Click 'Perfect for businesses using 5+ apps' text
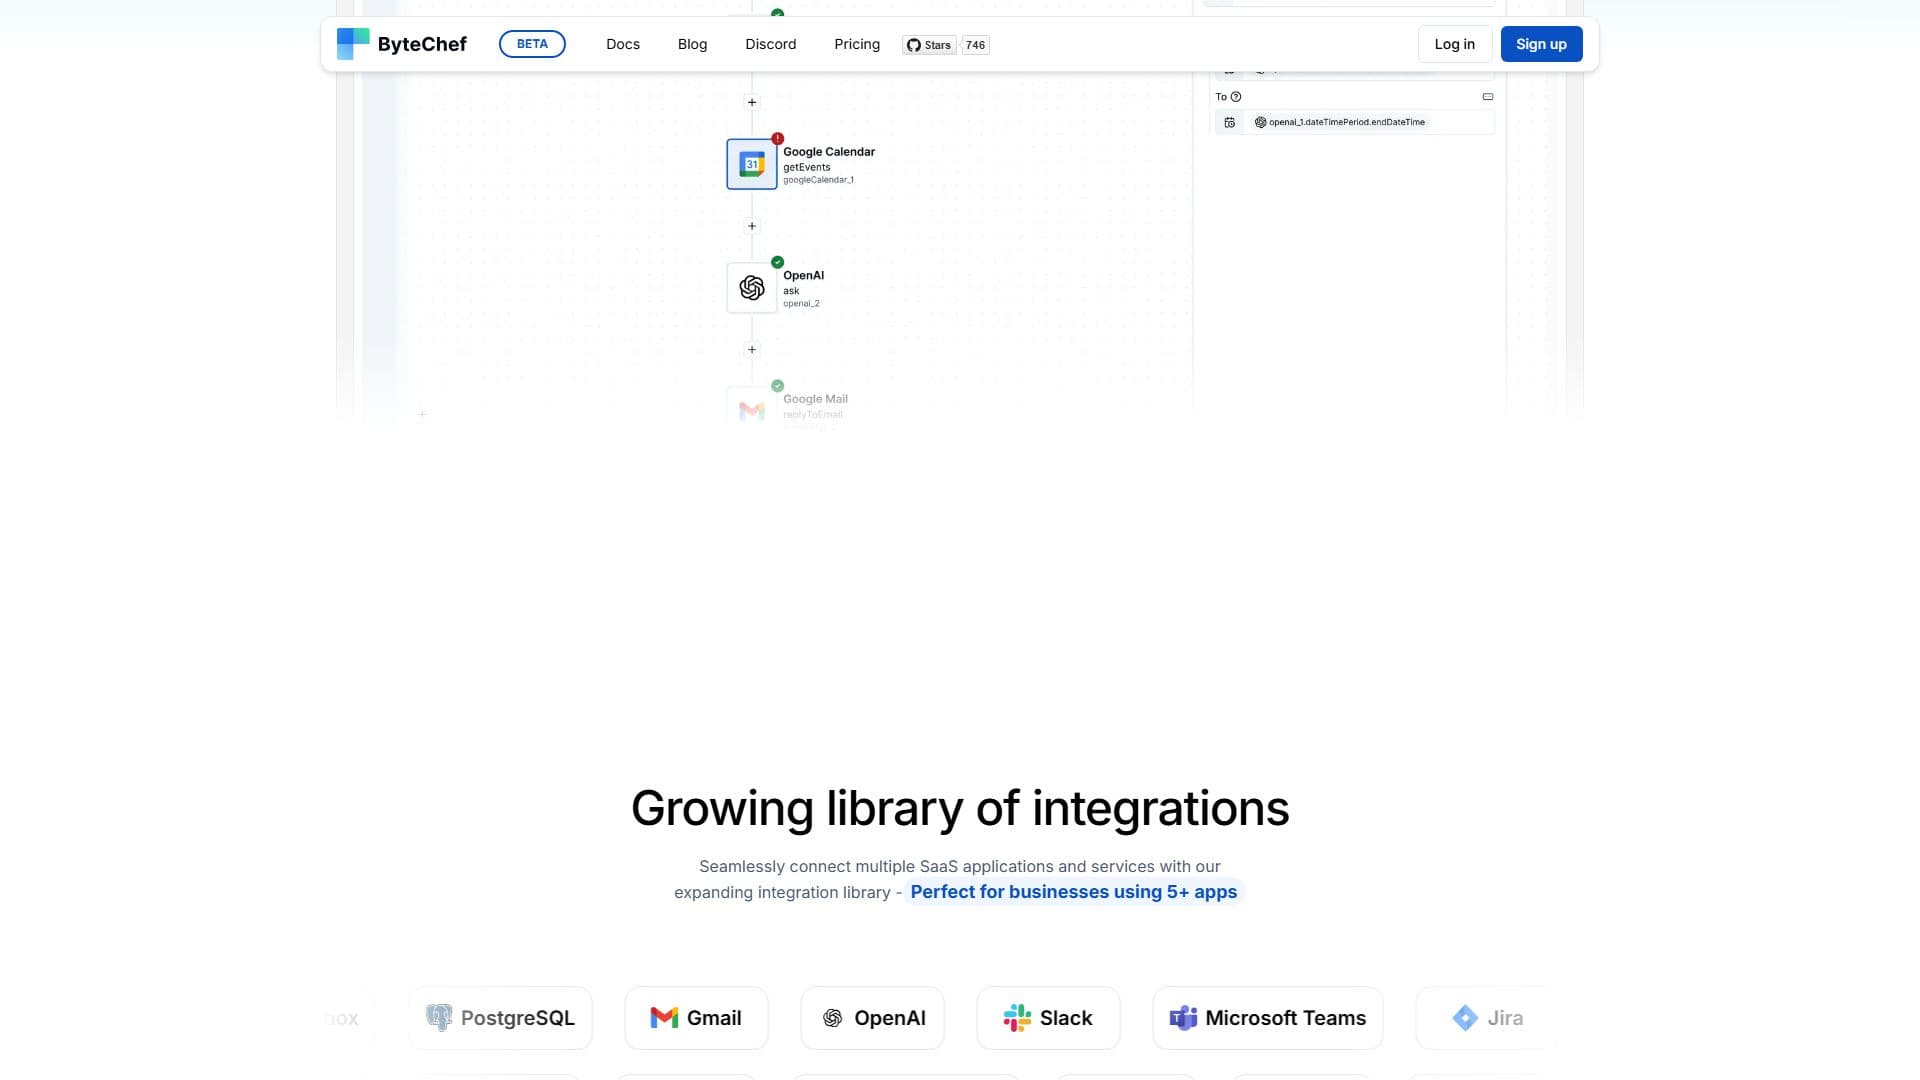Image resolution: width=1920 pixels, height=1080 pixels. (x=1073, y=892)
